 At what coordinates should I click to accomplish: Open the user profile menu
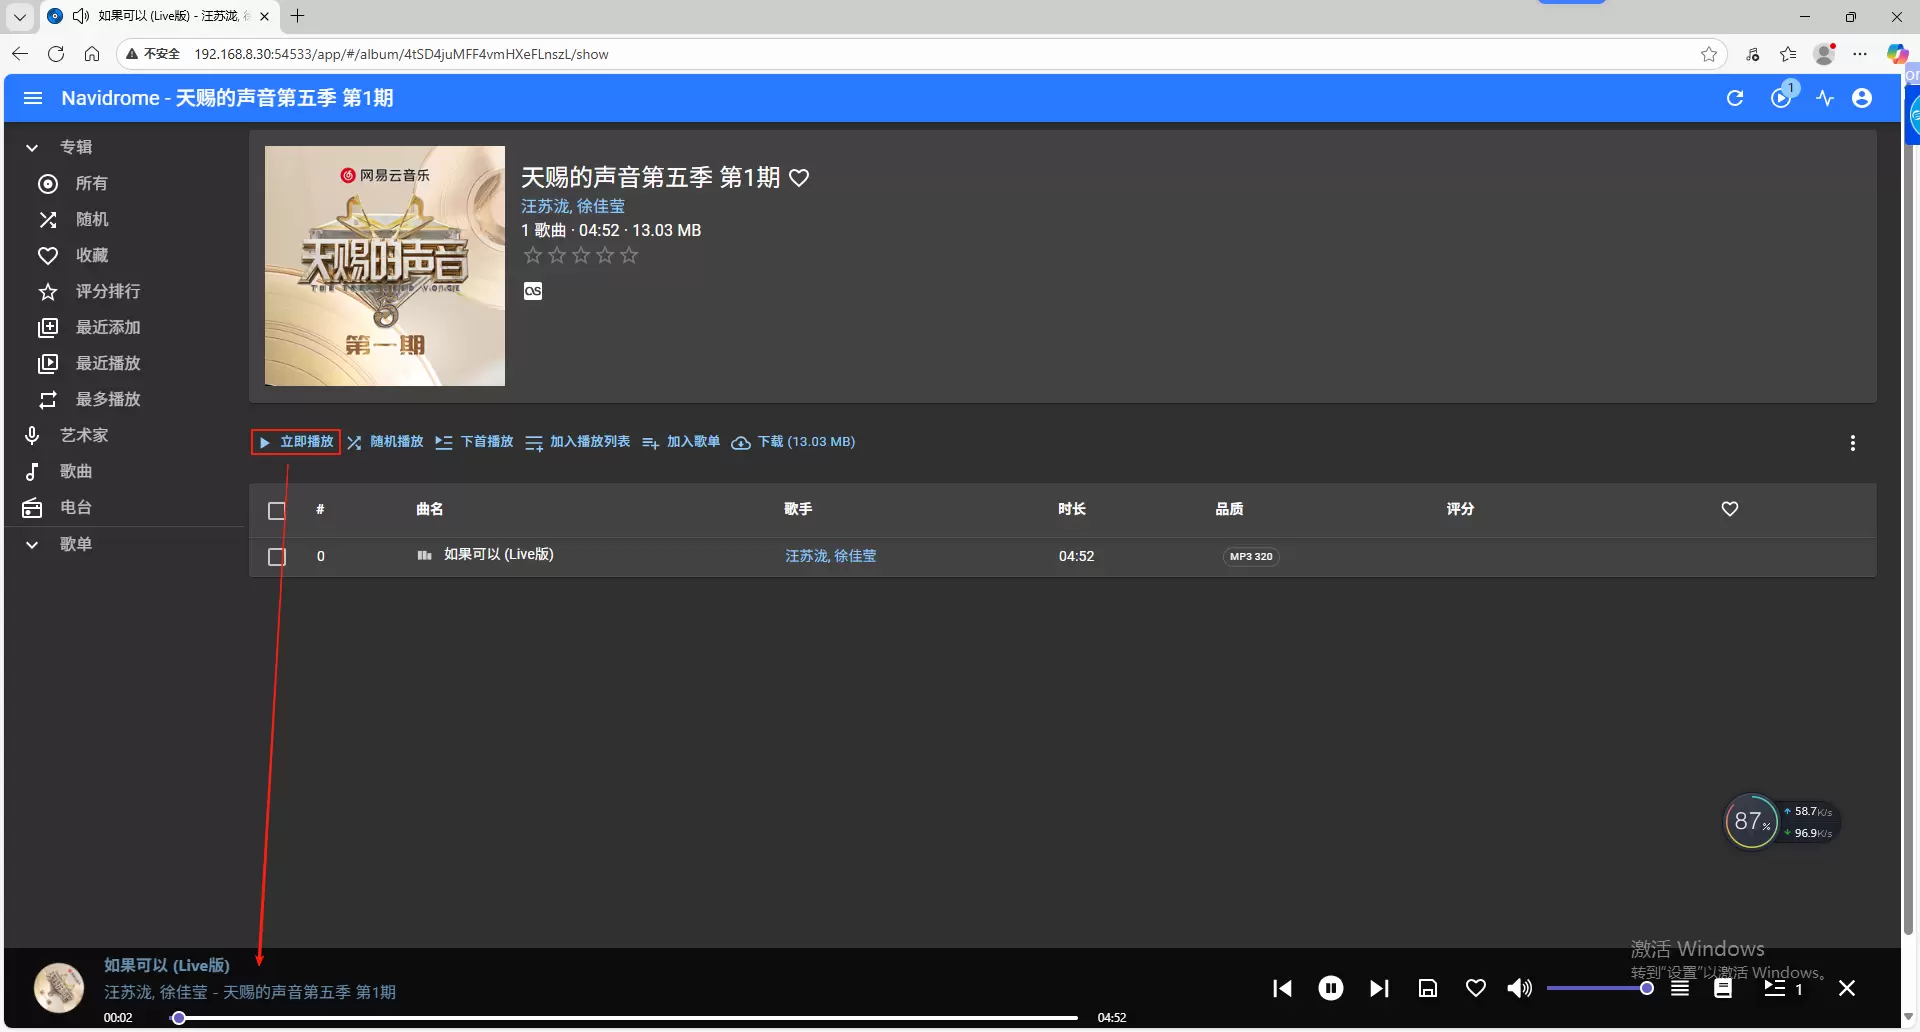[x=1862, y=98]
